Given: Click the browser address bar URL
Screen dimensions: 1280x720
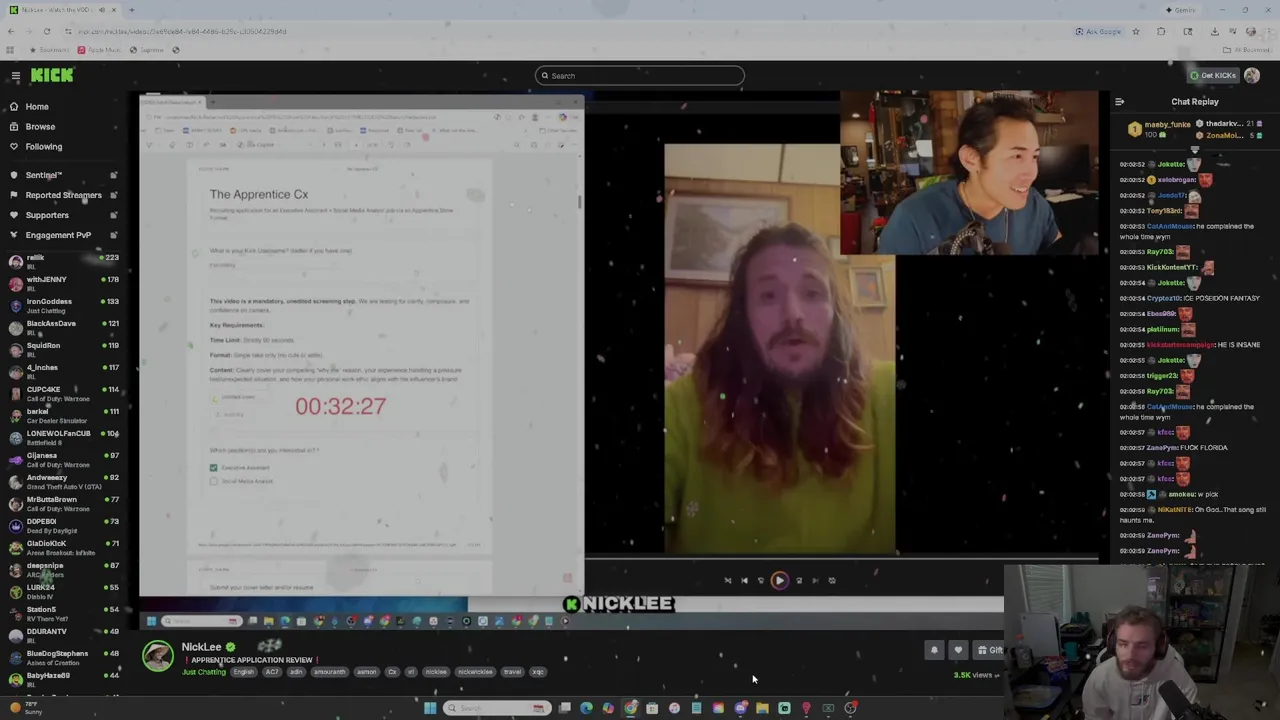Looking at the screenshot, I should (182, 31).
